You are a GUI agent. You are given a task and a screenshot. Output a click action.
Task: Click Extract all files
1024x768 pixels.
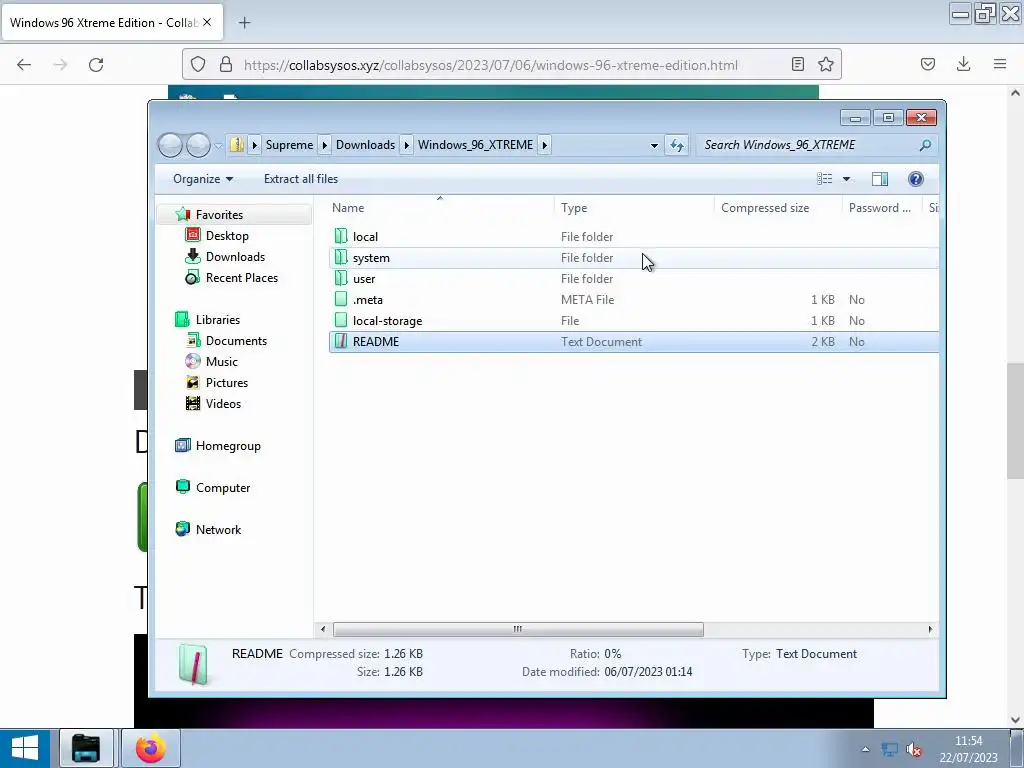point(301,179)
